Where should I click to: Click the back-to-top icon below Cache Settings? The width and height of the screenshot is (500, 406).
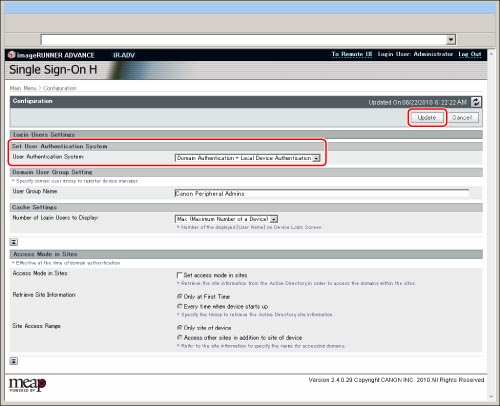coord(14,242)
